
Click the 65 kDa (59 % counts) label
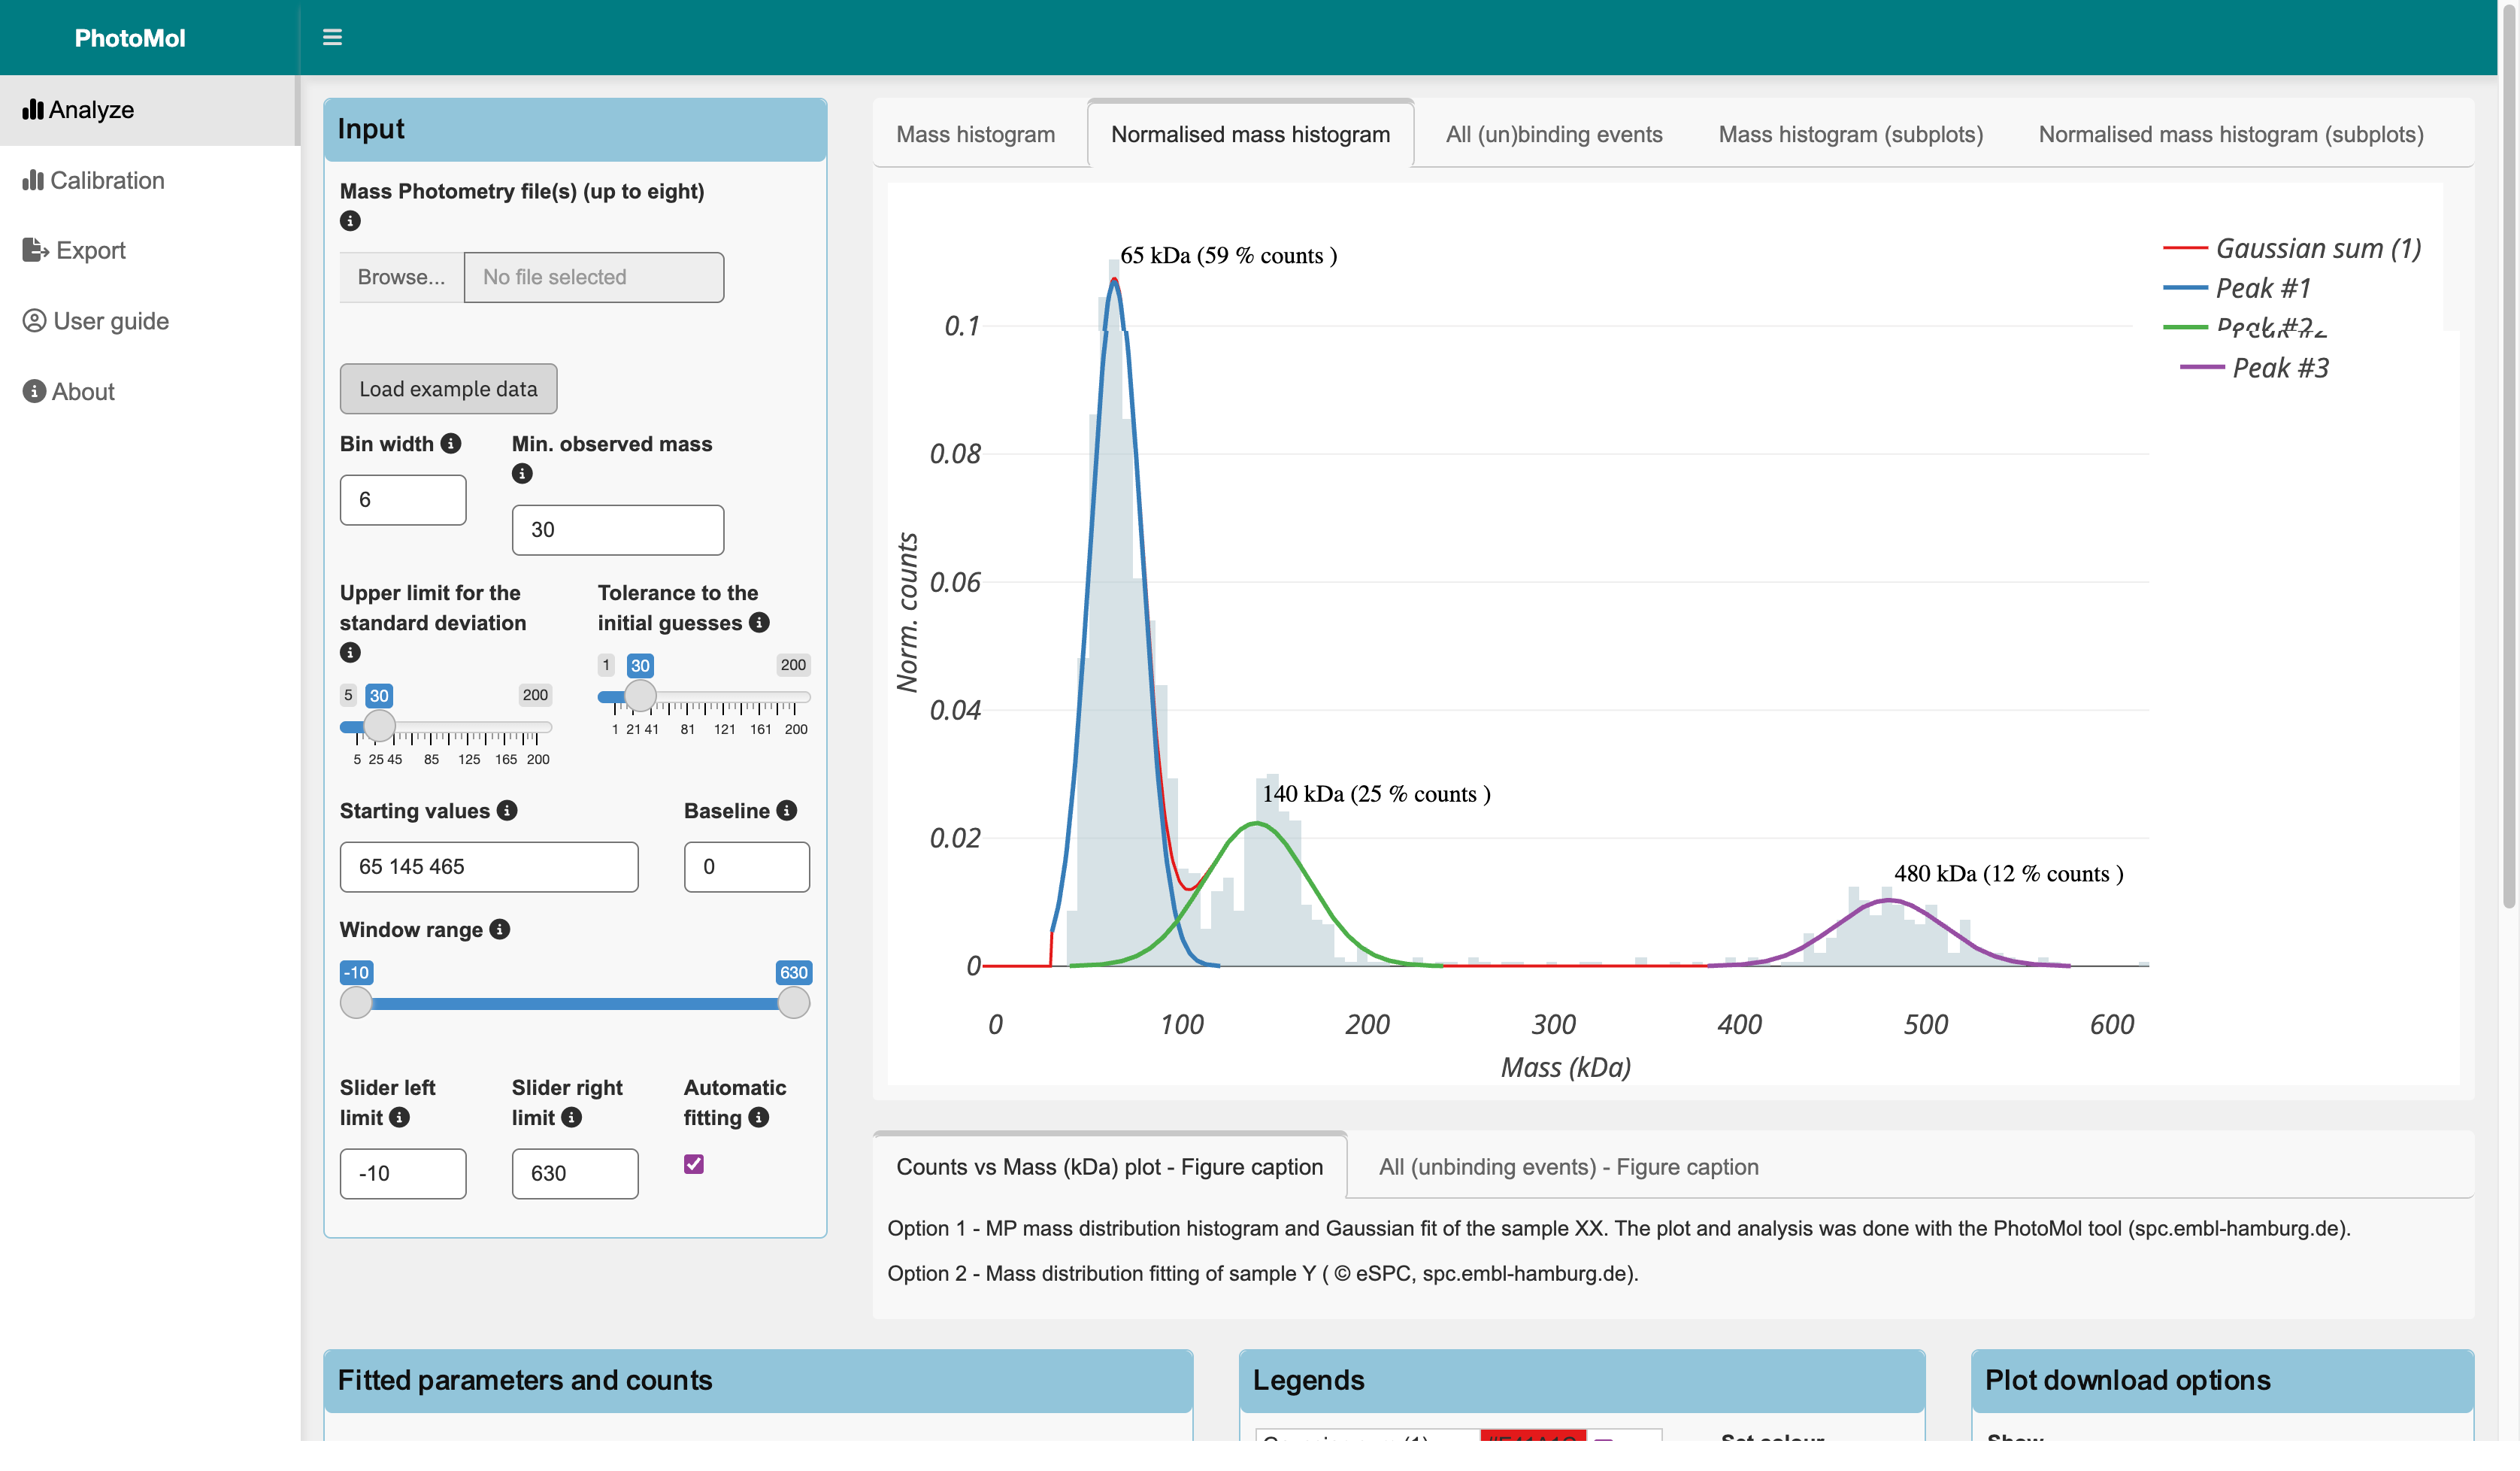click(1229, 256)
